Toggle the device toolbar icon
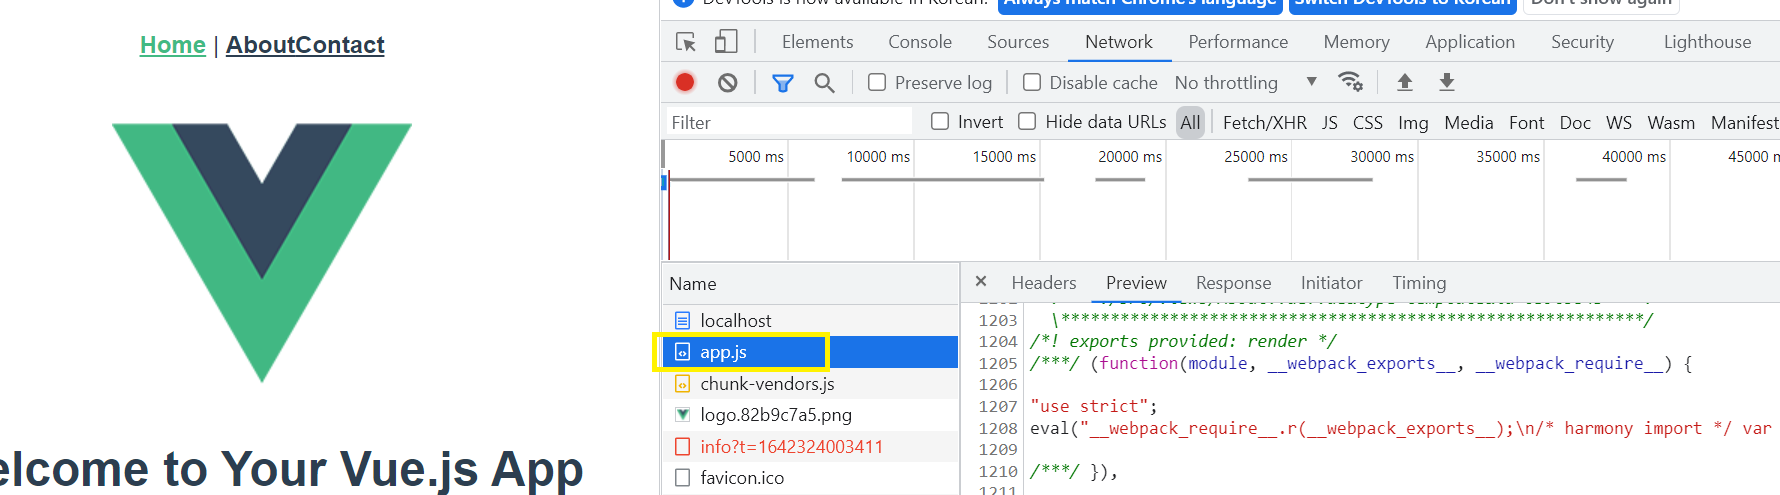The width and height of the screenshot is (1780, 495). point(726,42)
